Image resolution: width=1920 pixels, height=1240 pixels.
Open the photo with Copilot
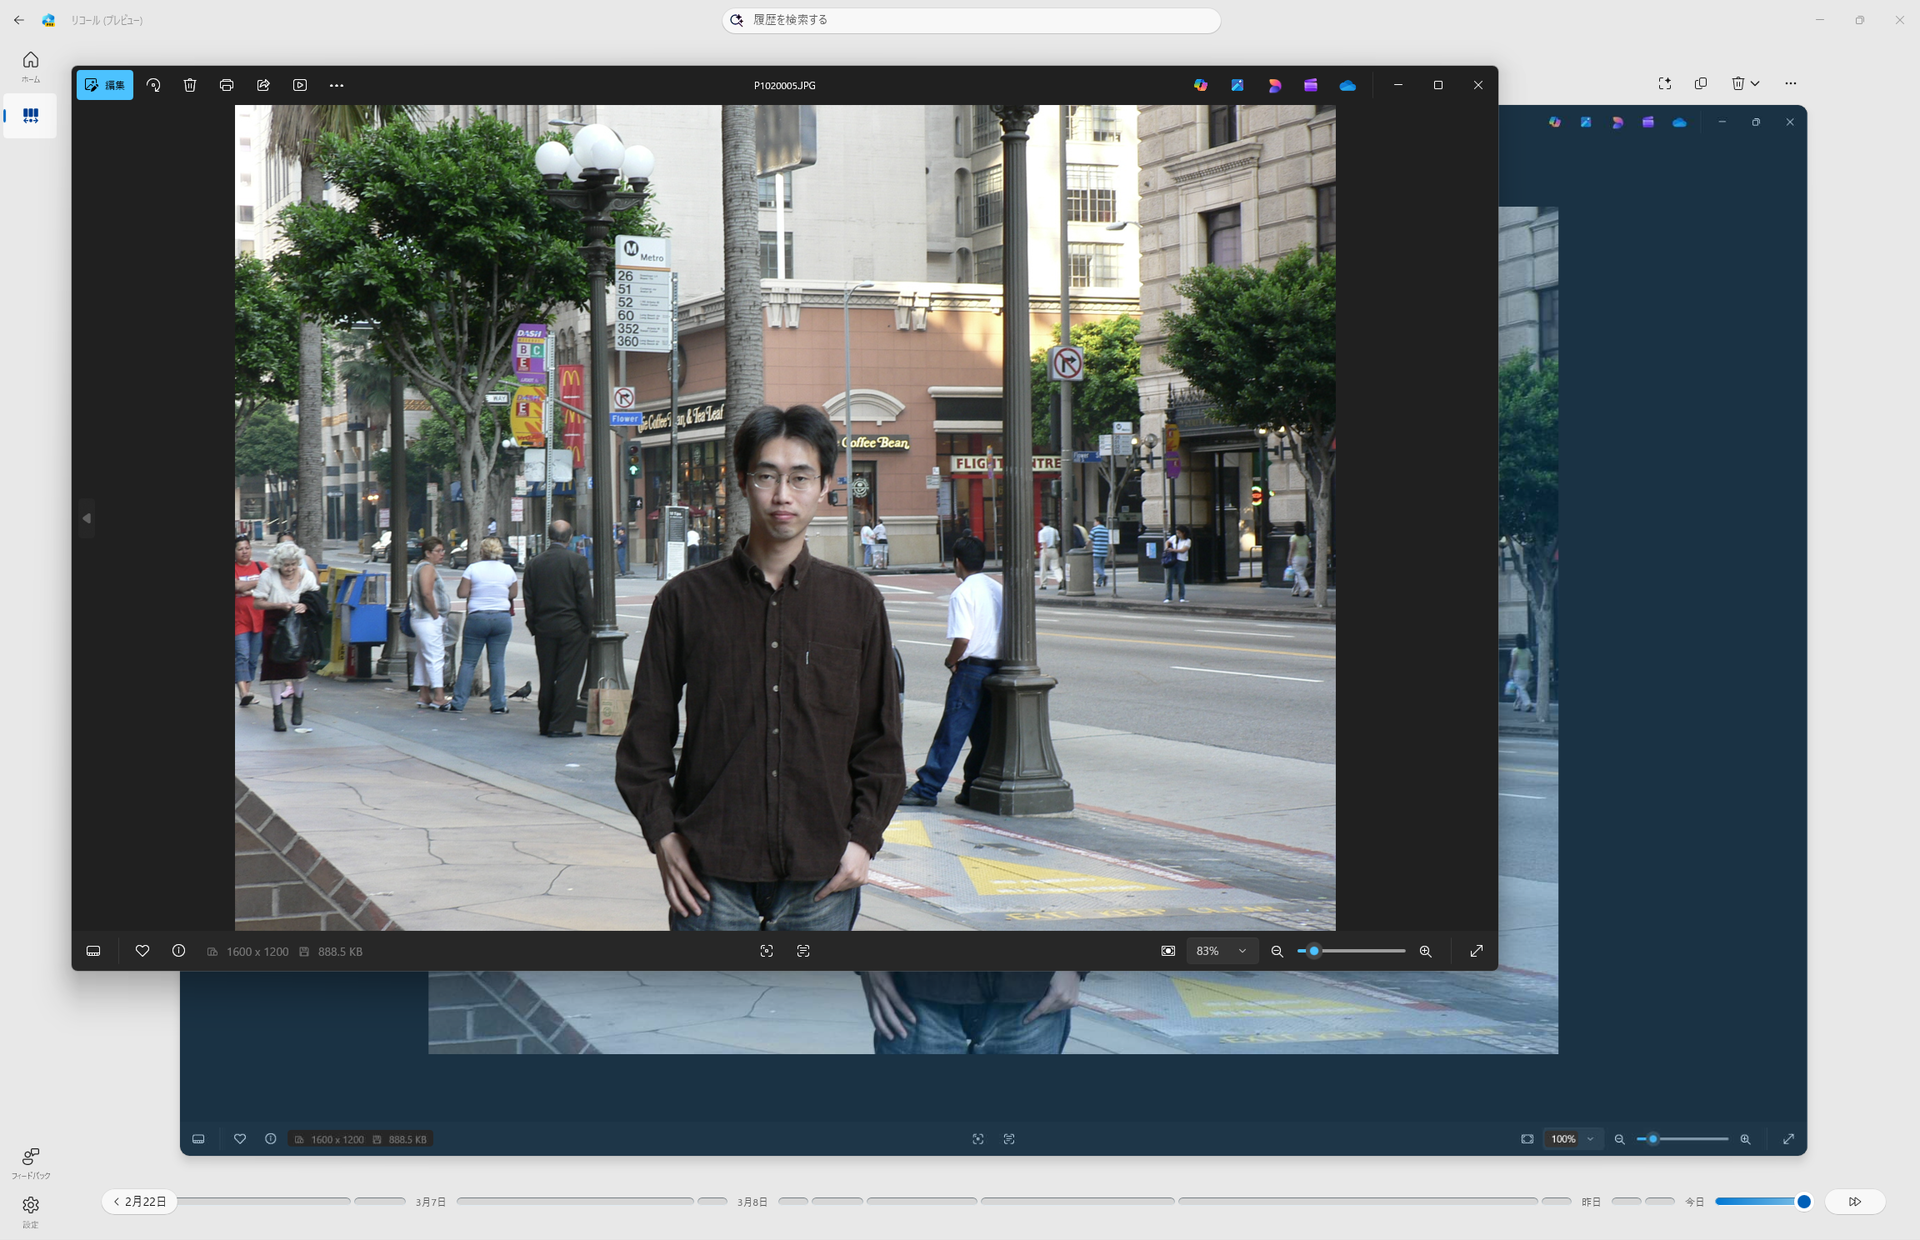pyautogui.click(x=1200, y=85)
